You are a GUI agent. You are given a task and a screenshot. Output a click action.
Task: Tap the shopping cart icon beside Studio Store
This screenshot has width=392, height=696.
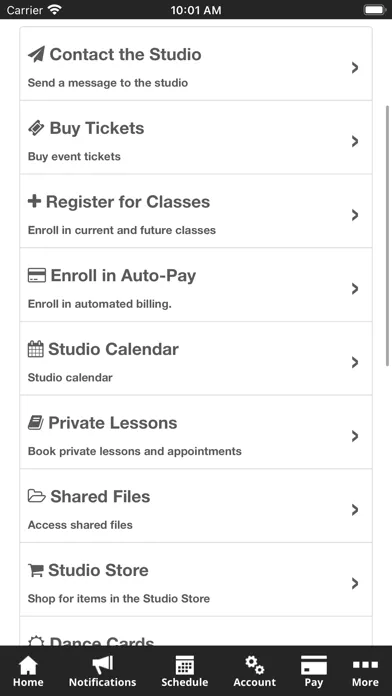coord(36,570)
